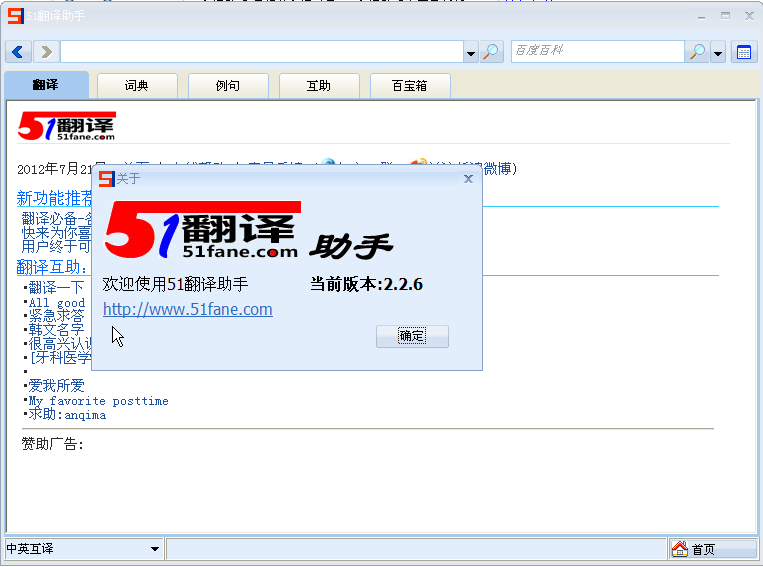Click the main translation input field
This screenshot has height=567, width=763.
click(262, 52)
